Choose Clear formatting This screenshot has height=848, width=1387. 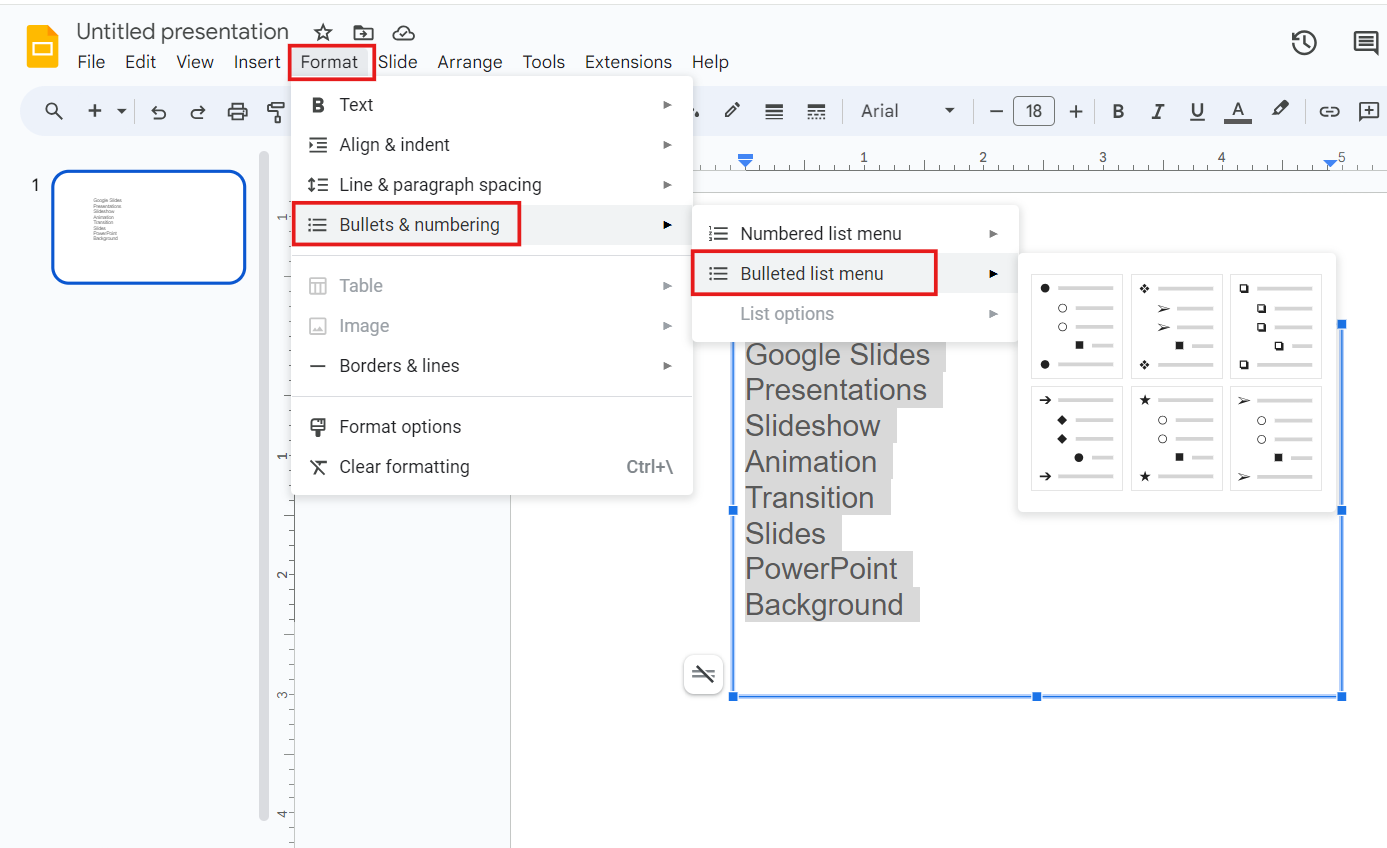492,467
